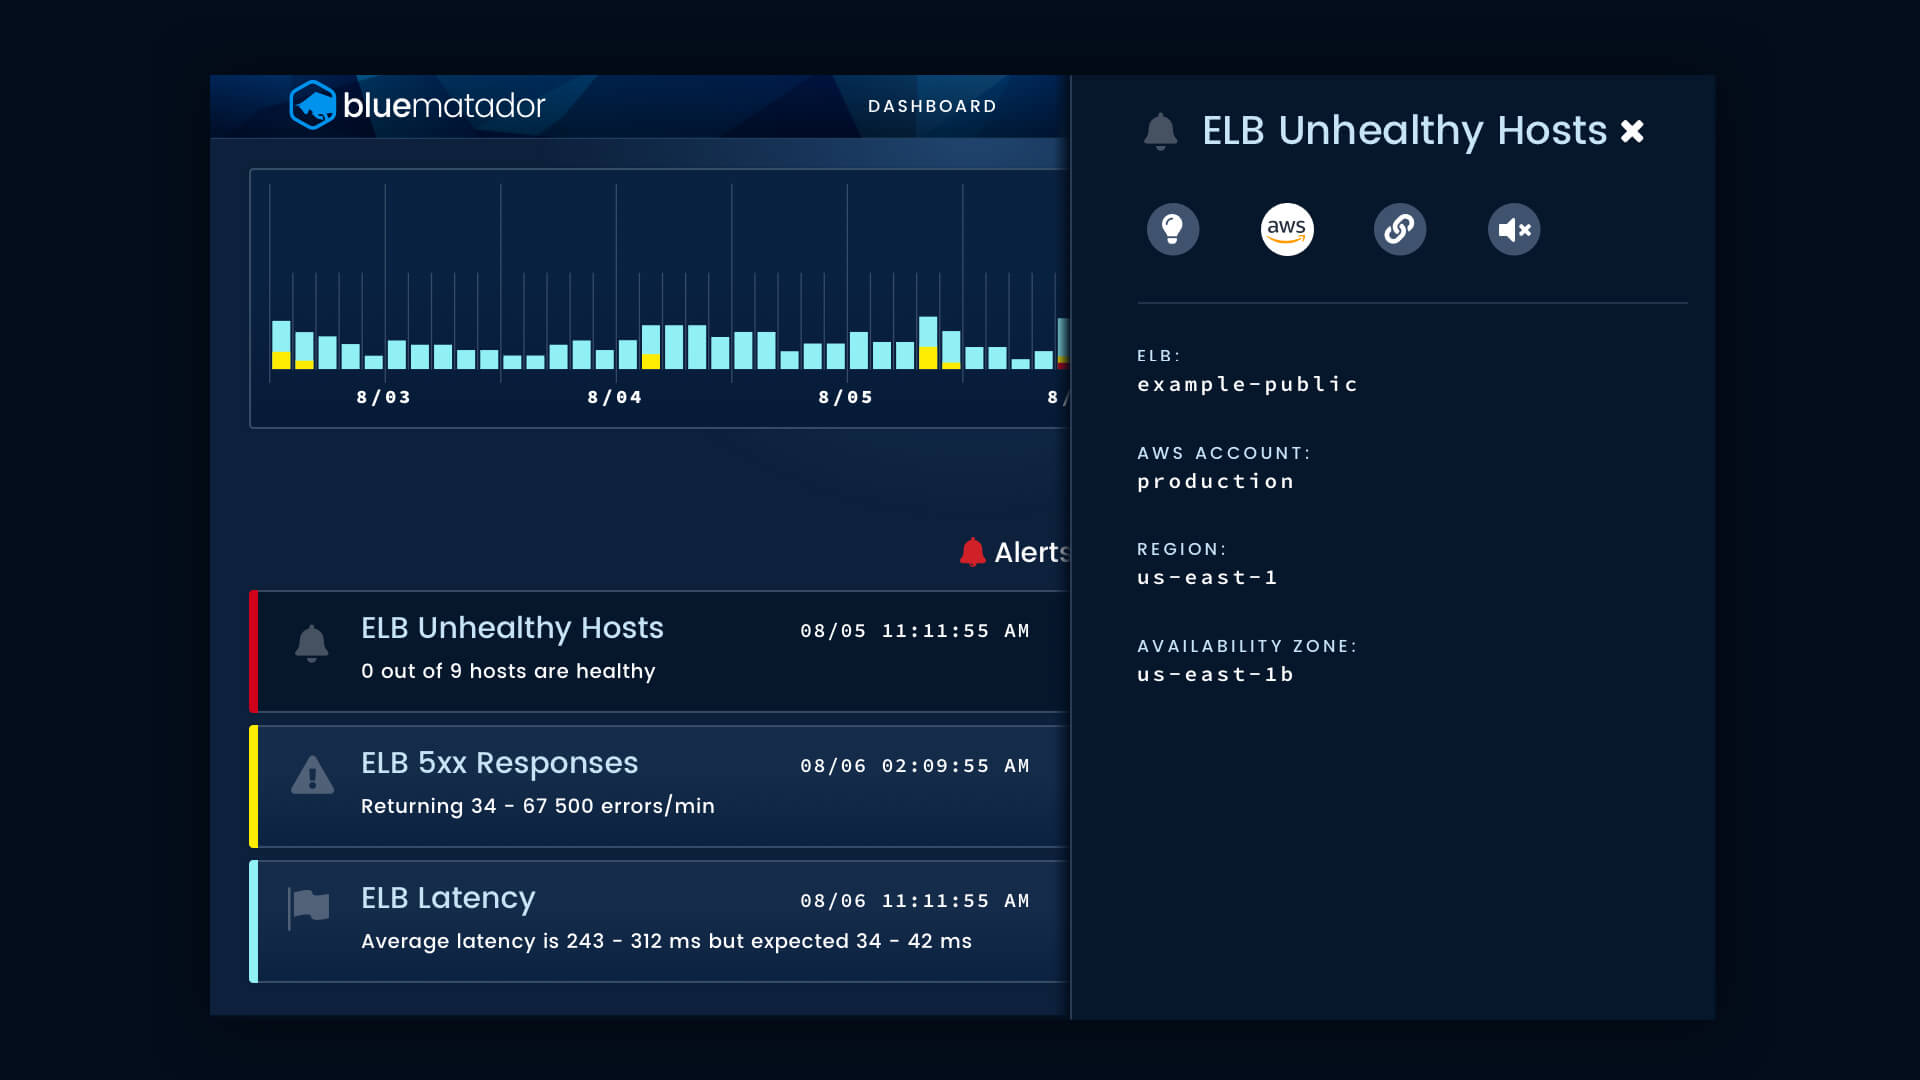Click the us-east-1b availability zone text
Viewport: 1920px width, 1080px height.
click(x=1215, y=674)
